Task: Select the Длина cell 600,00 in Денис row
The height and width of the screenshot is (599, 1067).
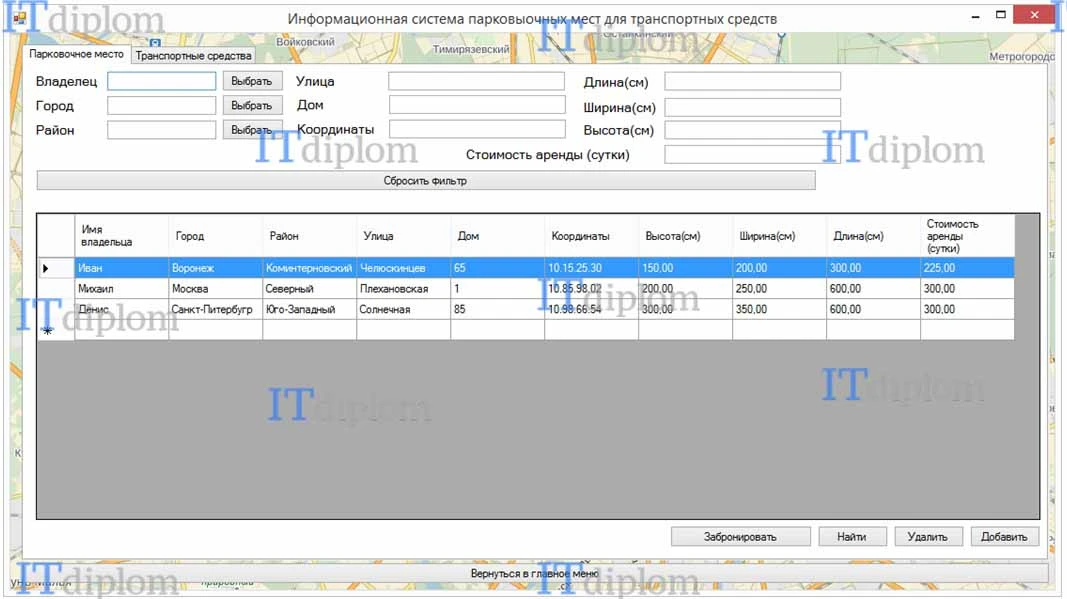Action: point(872,309)
